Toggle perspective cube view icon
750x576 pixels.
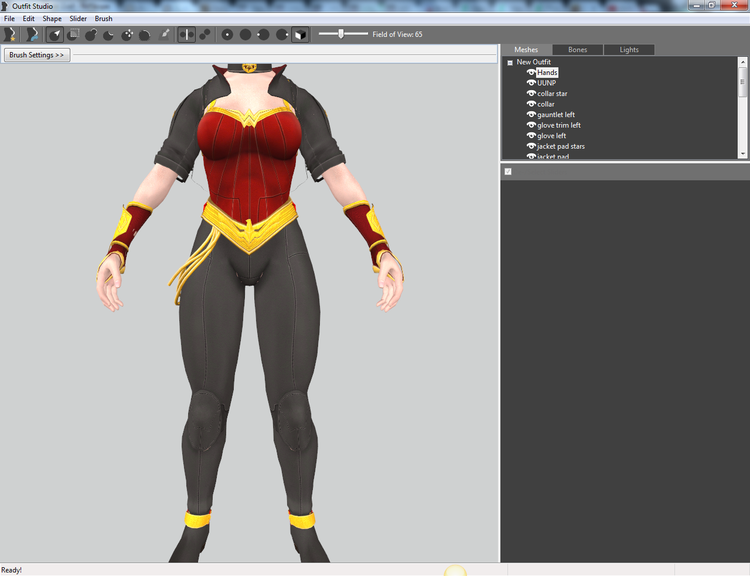pos(300,34)
